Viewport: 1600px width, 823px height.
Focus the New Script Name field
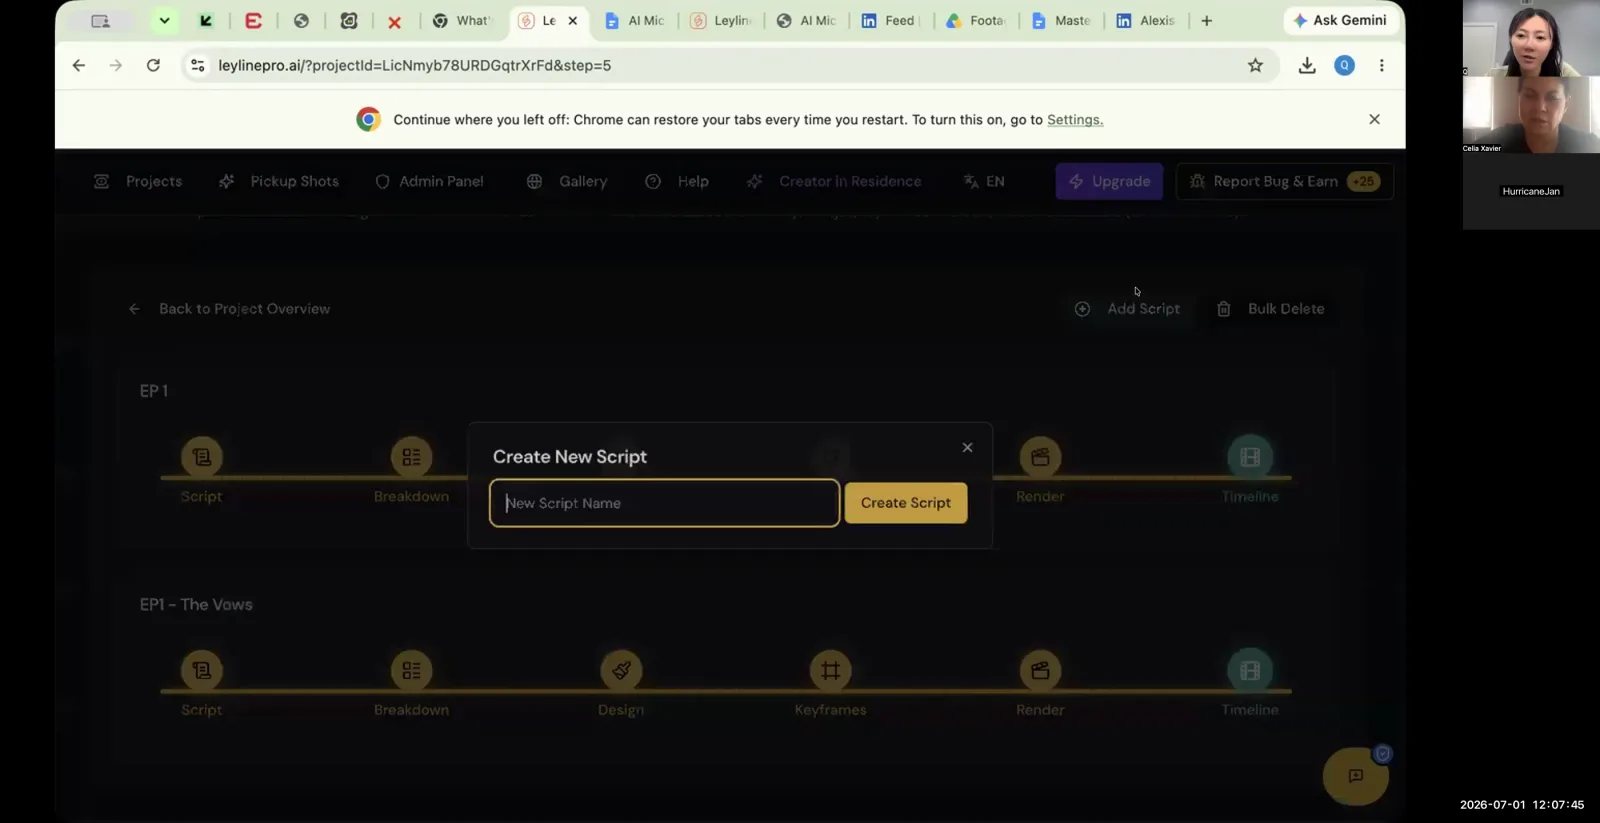pos(664,503)
